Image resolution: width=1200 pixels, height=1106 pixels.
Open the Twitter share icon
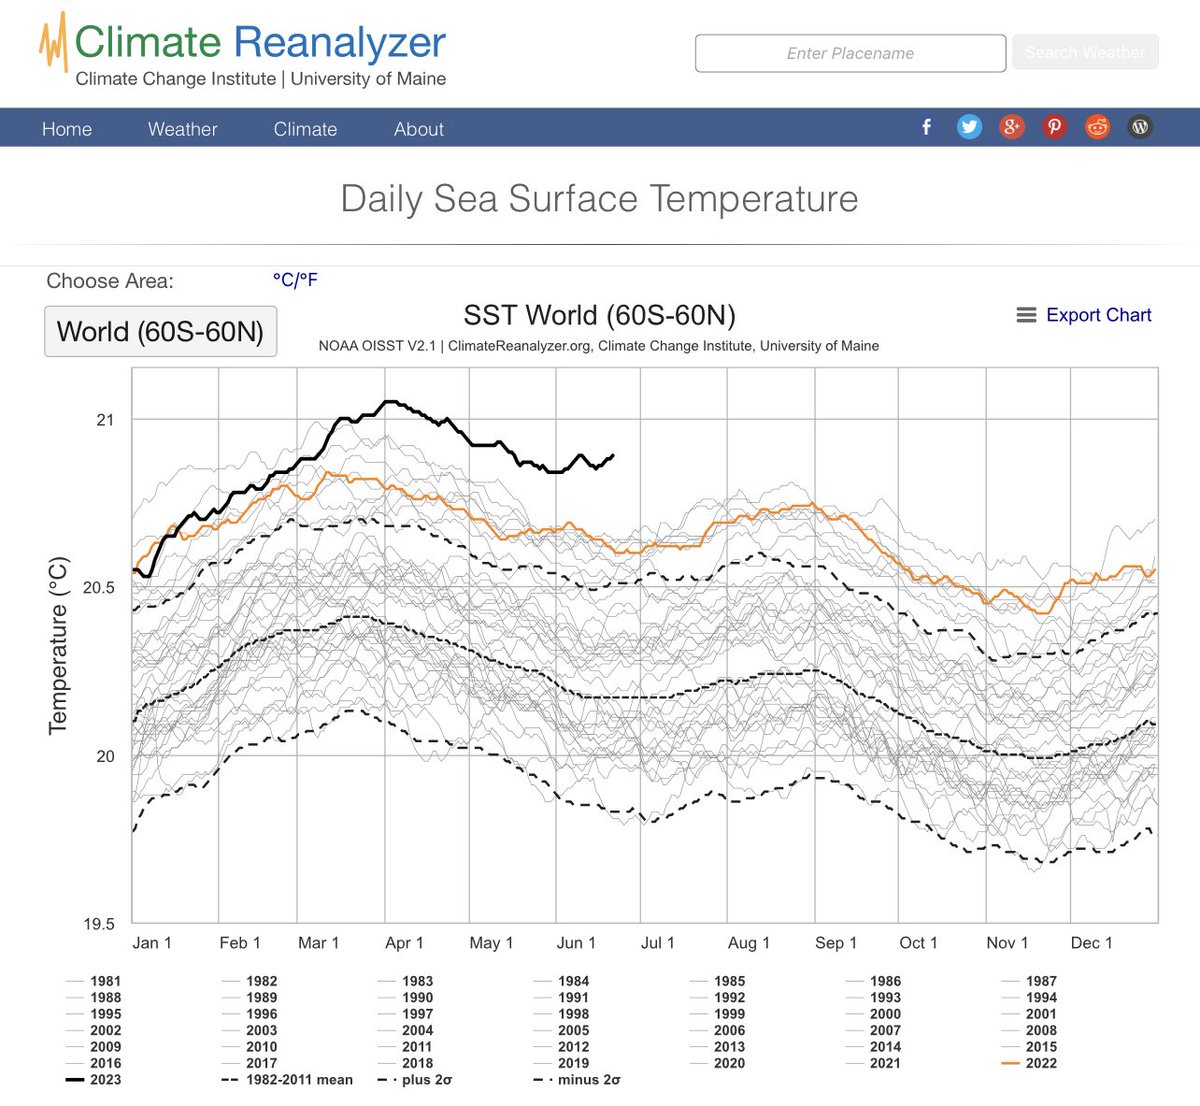click(969, 127)
